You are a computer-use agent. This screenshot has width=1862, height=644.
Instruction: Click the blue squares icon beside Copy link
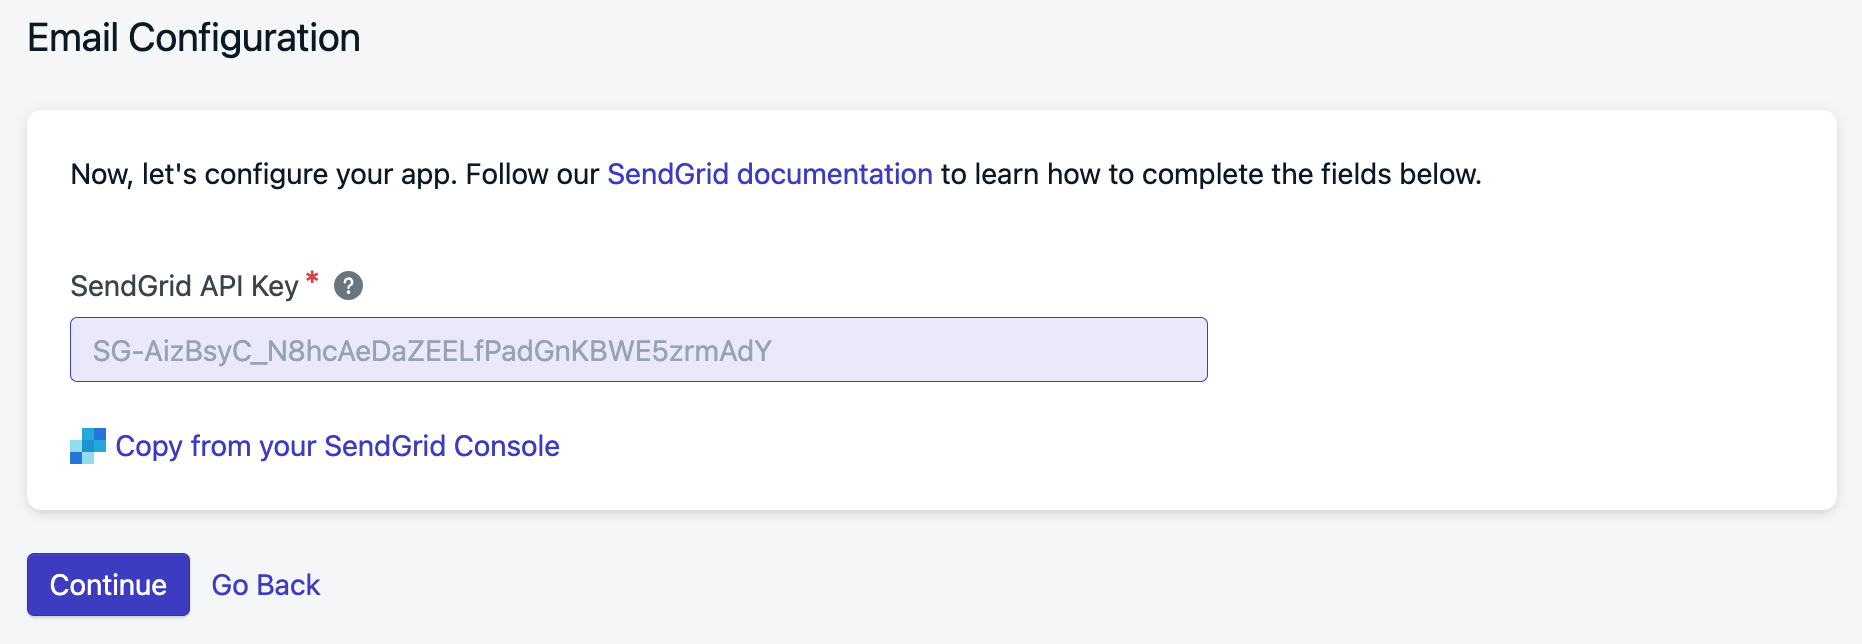click(88, 446)
